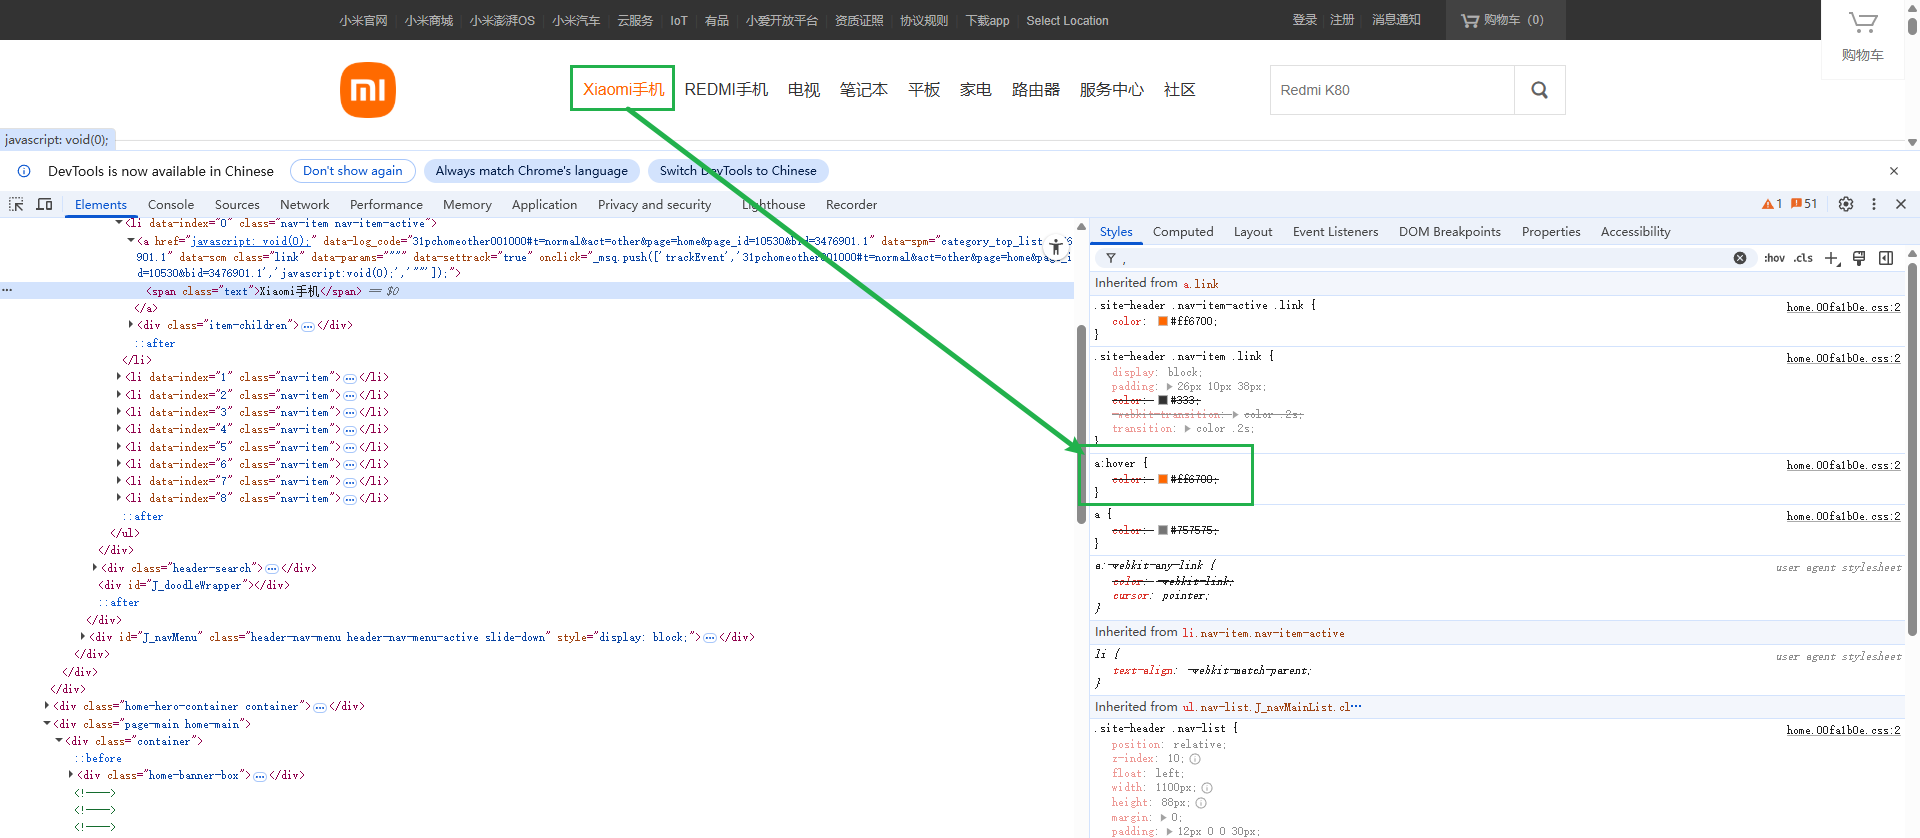1920x838 pixels.
Task: Open the 服务中心 navigation link
Action: (x=1112, y=90)
